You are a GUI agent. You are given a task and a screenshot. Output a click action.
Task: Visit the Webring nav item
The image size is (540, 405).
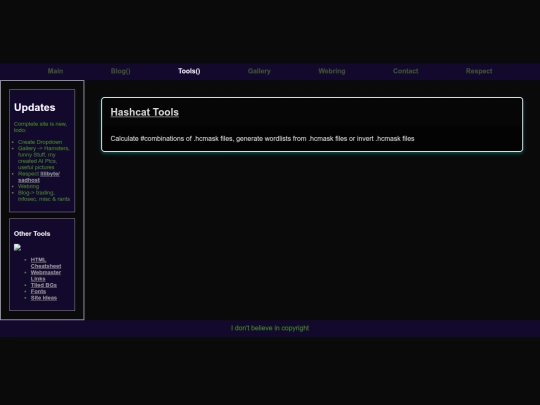(x=332, y=71)
